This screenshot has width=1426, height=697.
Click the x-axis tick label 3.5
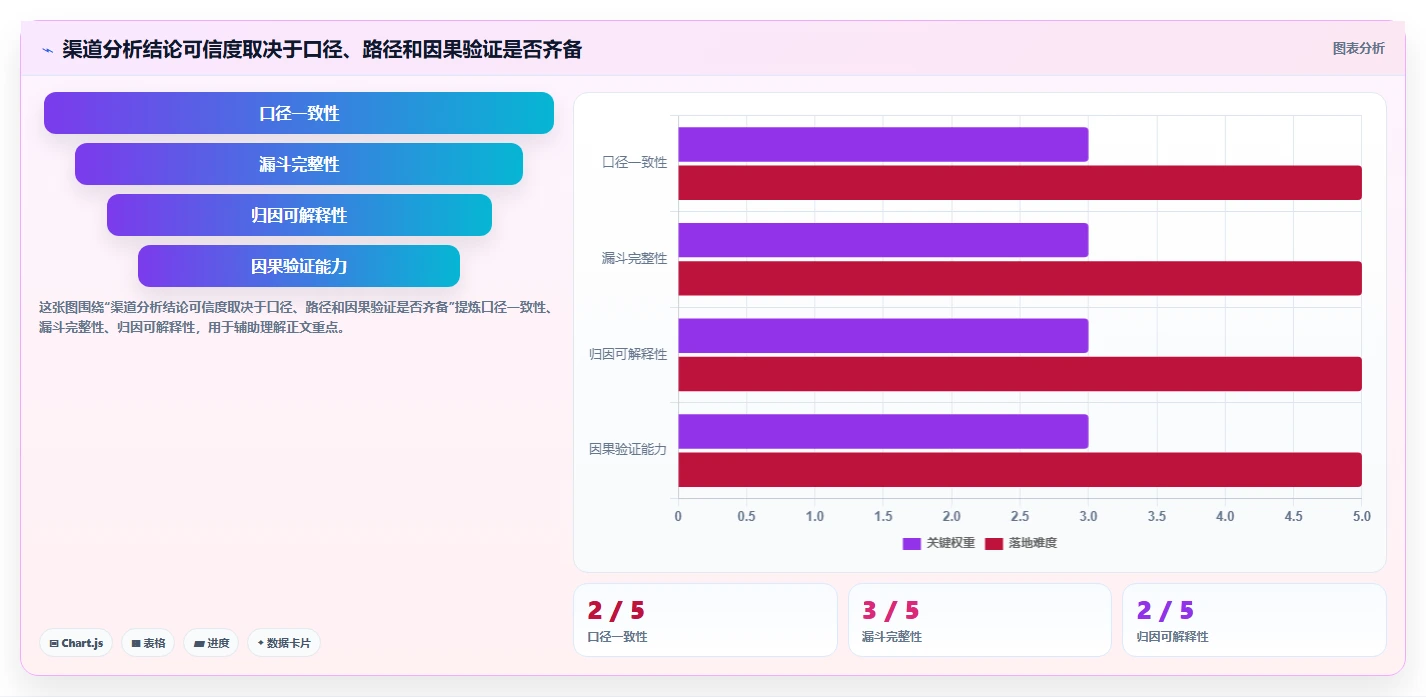coord(1156,516)
